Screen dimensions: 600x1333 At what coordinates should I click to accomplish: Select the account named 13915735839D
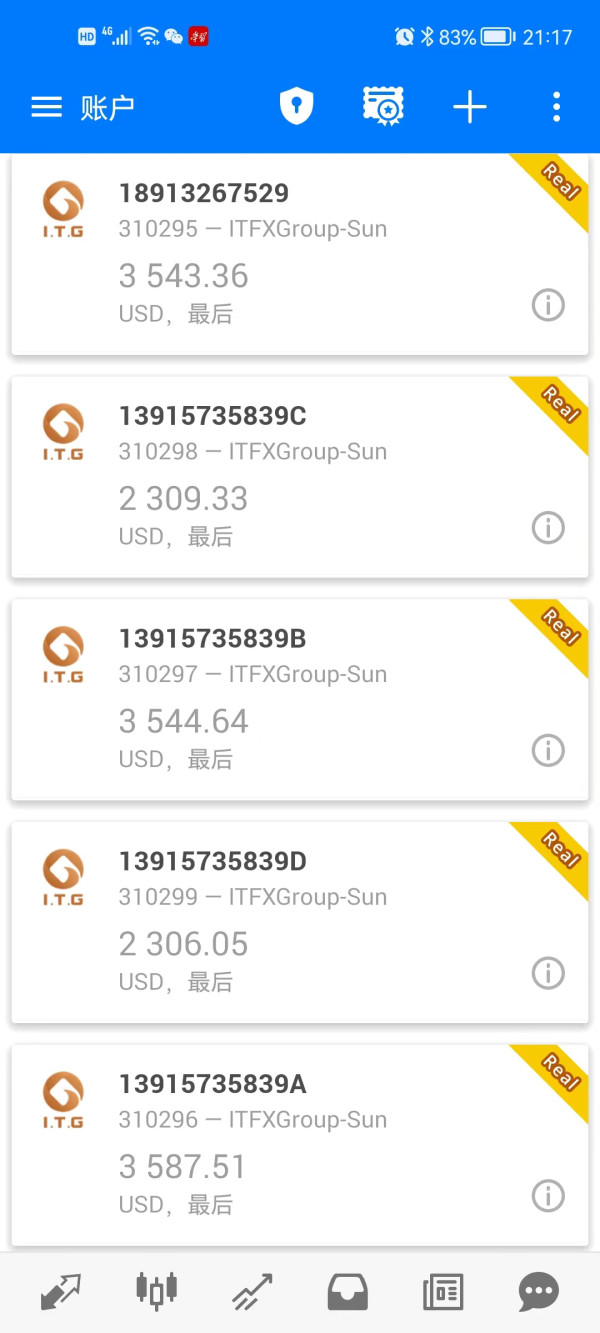coord(300,922)
